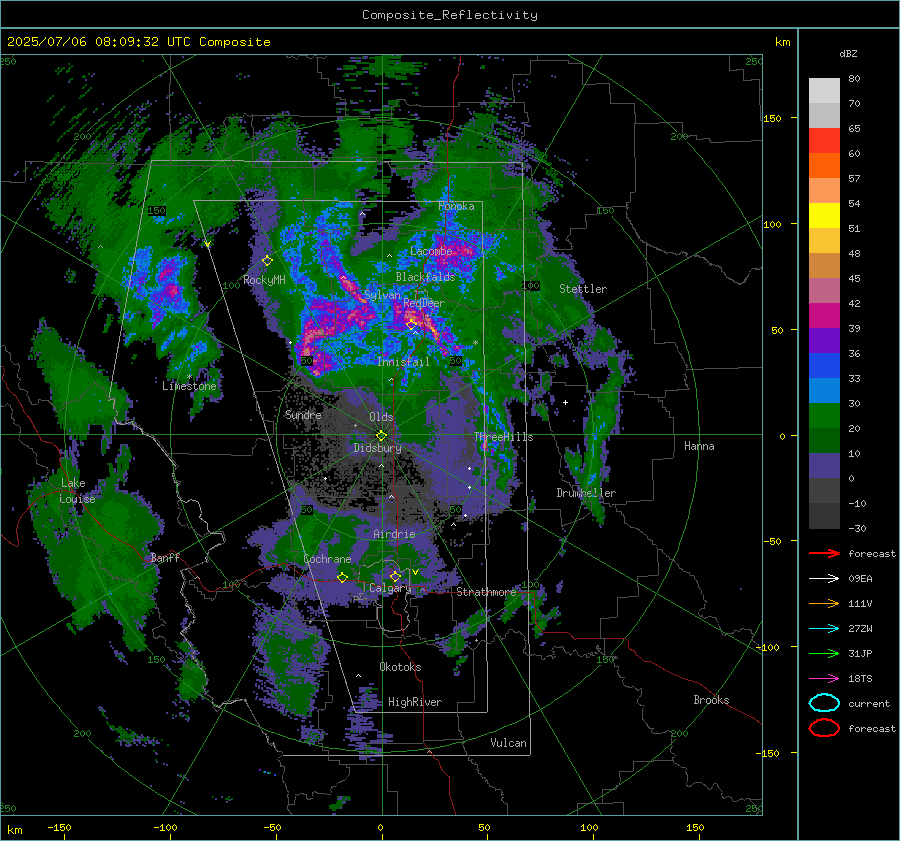Pick the slate 0-10 dBZ color swatch
The height and width of the screenshot is (841, 900).
click(824, 466)
